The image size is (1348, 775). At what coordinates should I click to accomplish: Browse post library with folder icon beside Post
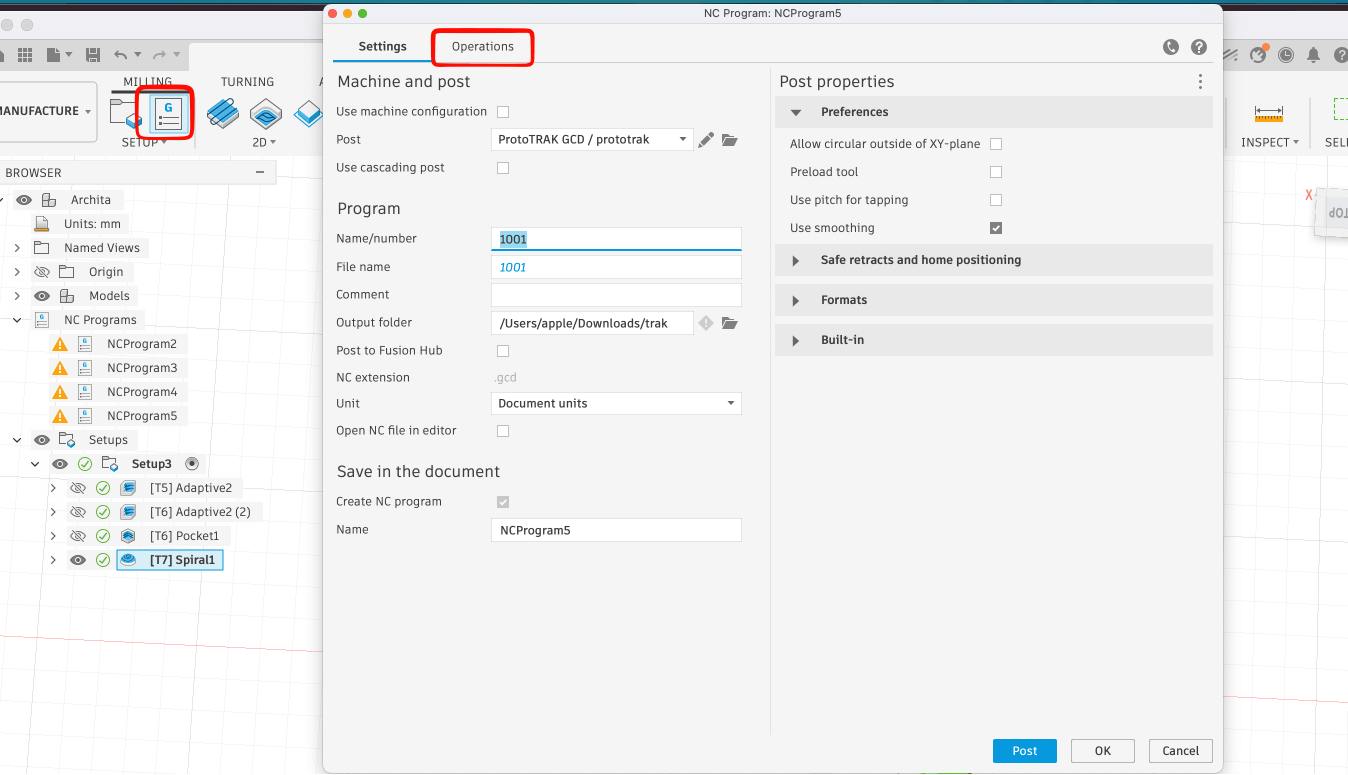729,140
